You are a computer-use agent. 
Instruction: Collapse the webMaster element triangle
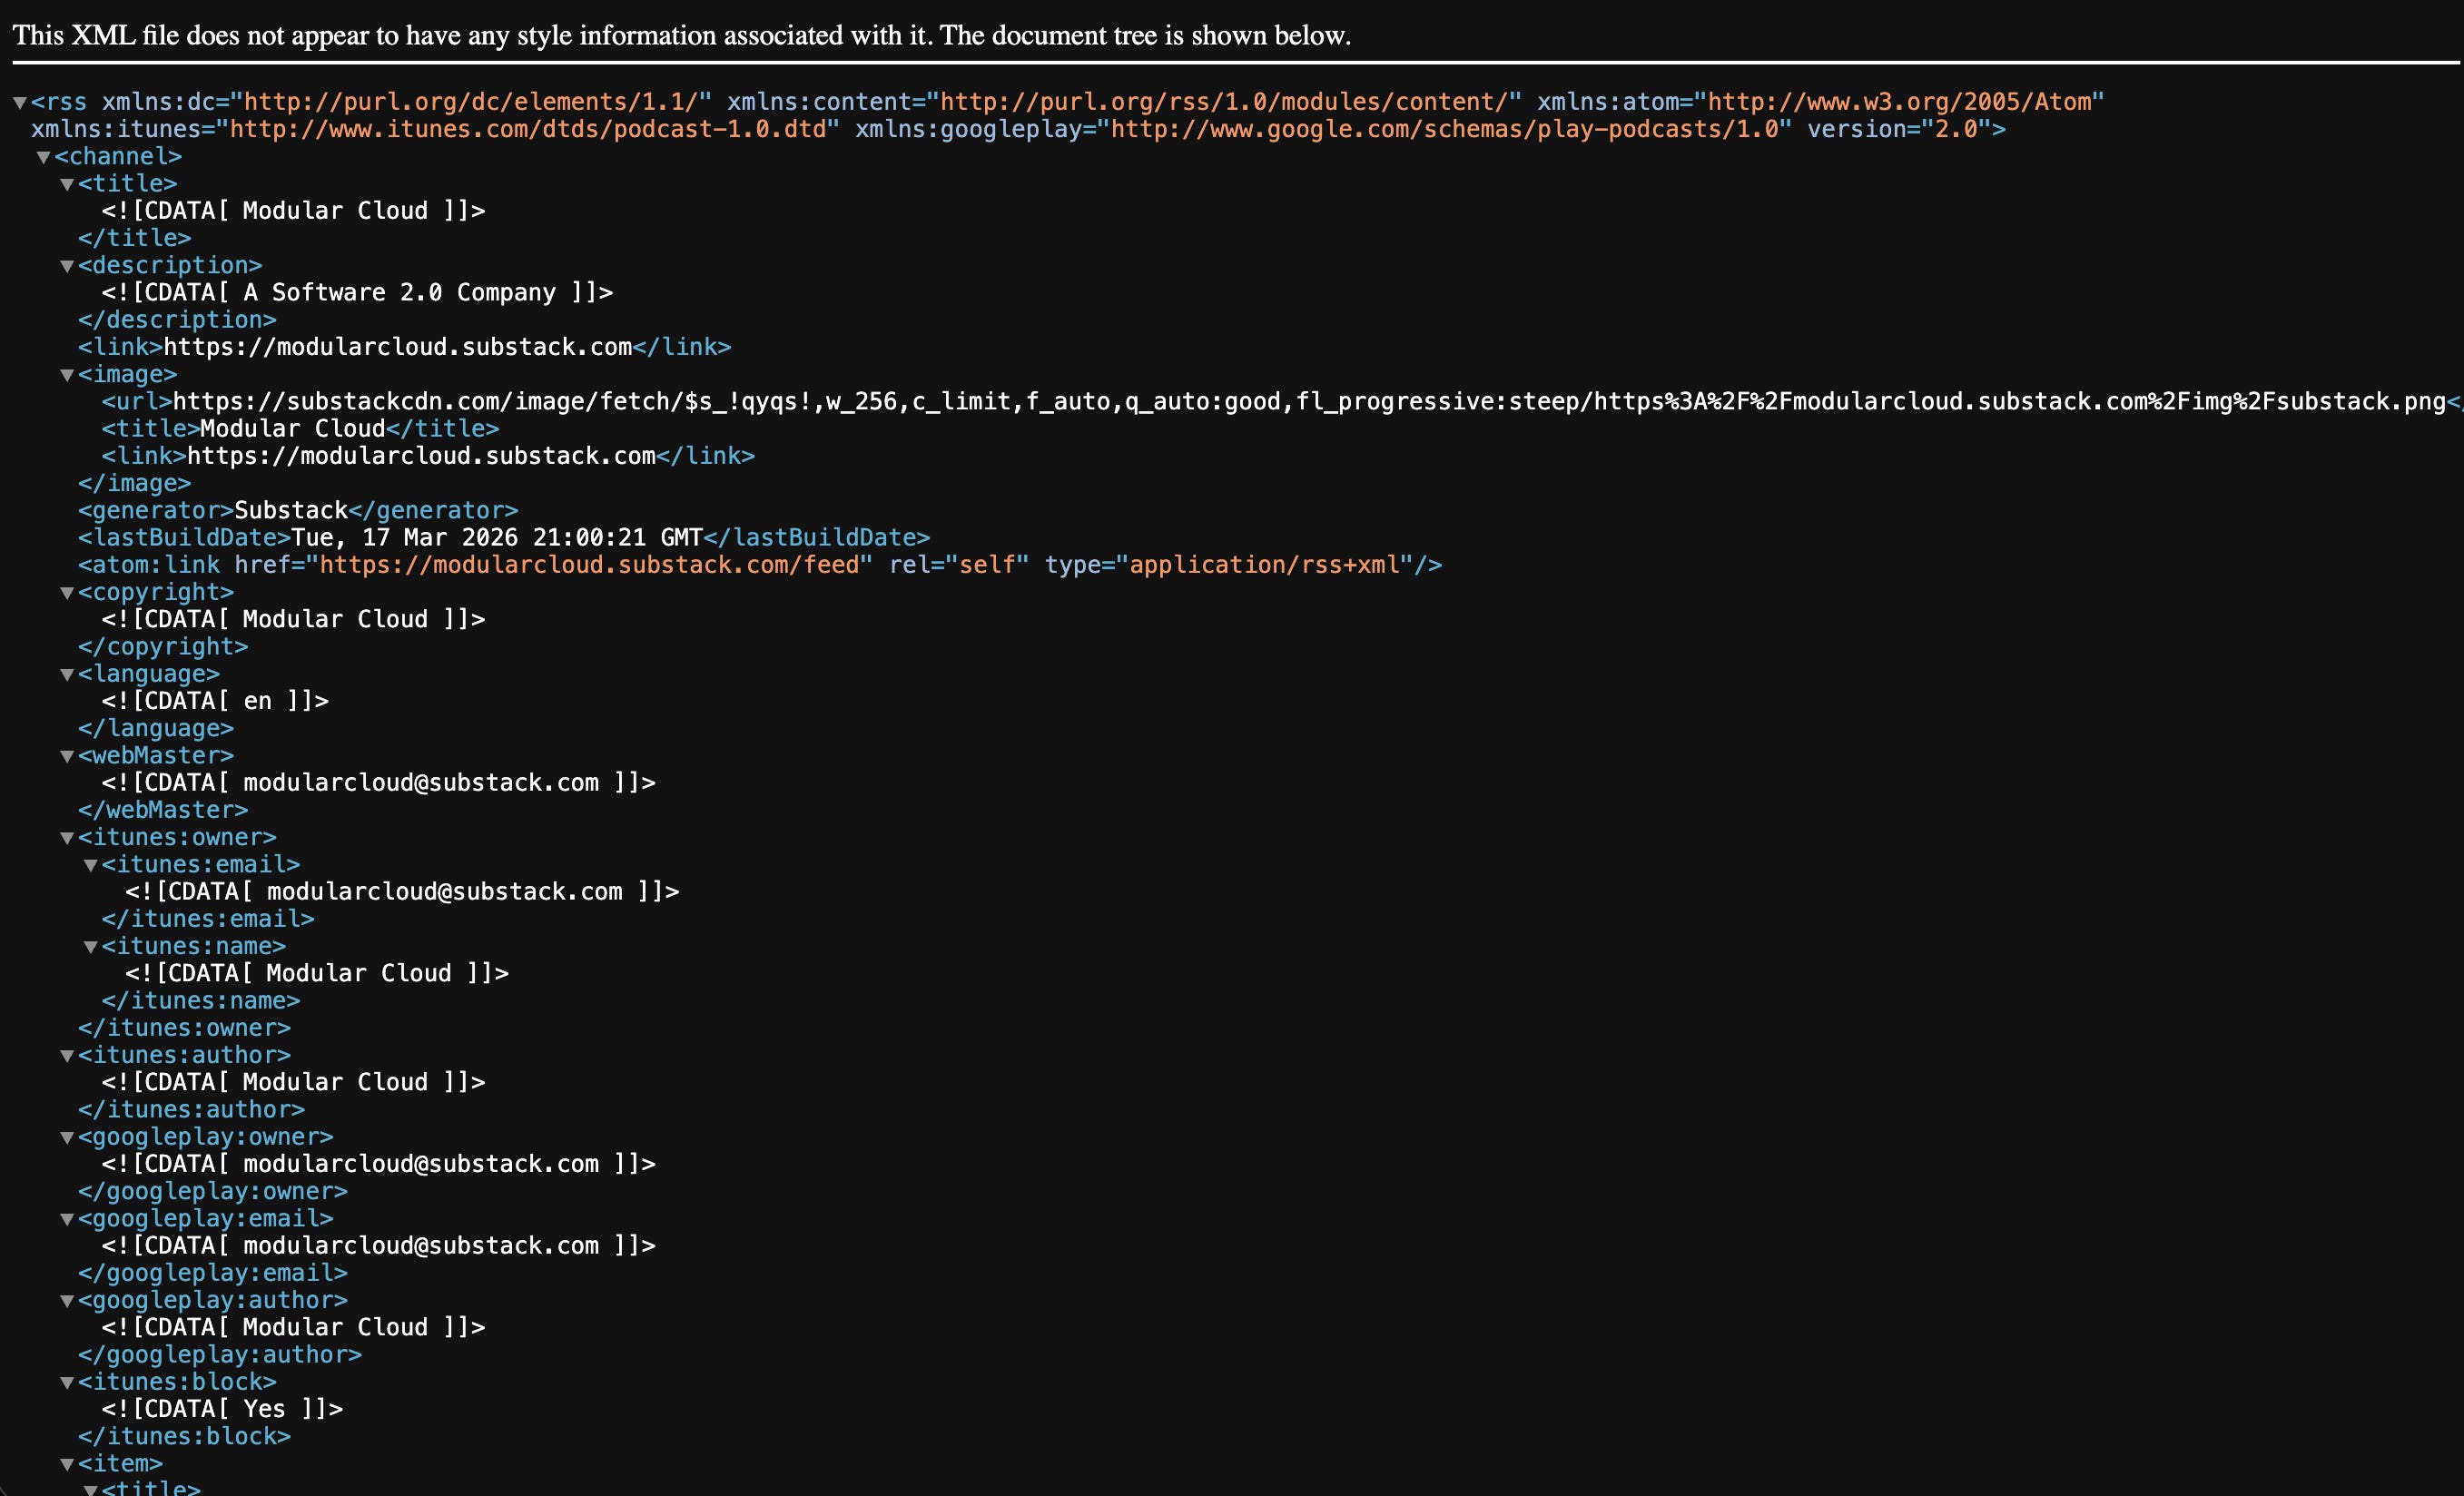[x=67, y=756]
